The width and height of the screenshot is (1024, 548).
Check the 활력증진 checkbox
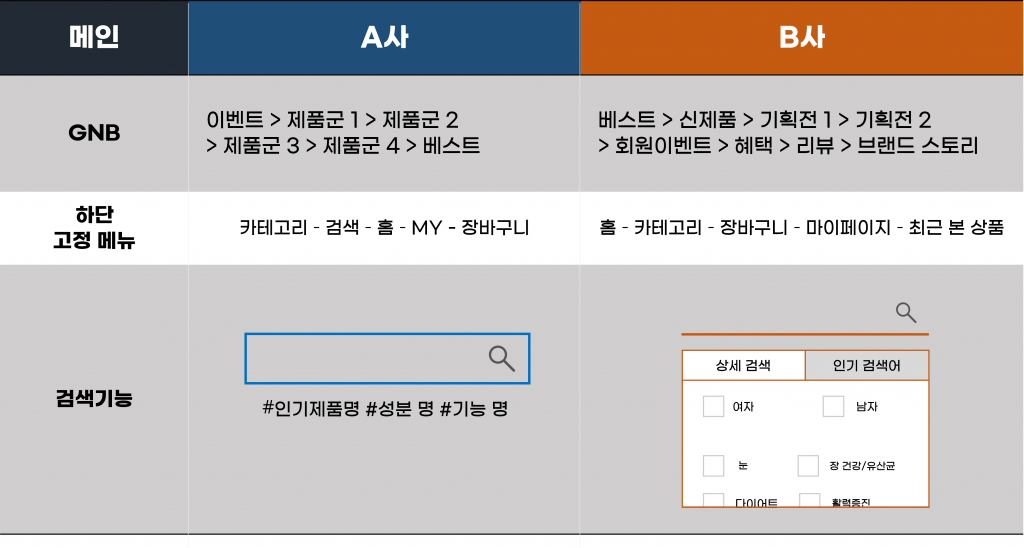click(809, 501)
